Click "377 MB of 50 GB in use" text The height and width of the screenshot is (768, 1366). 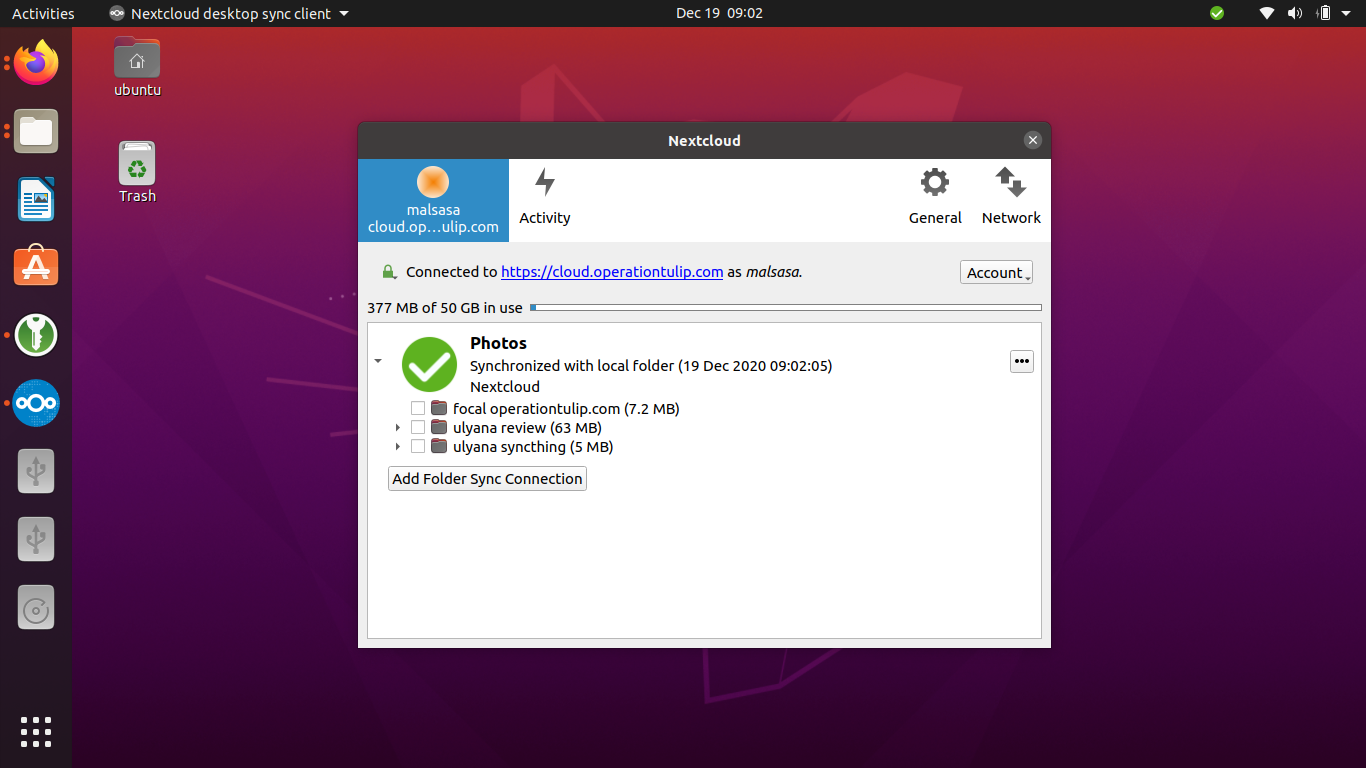pyautogui.click(x=445, y=308)
